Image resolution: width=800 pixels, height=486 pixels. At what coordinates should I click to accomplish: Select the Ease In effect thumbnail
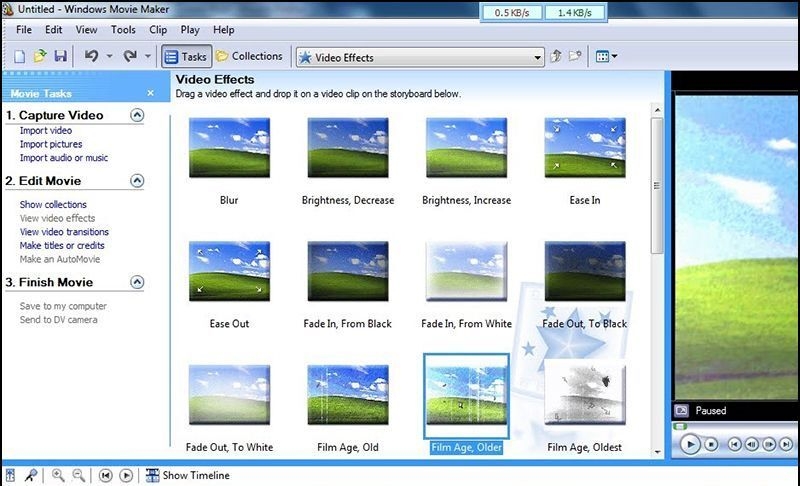(585, 148)
